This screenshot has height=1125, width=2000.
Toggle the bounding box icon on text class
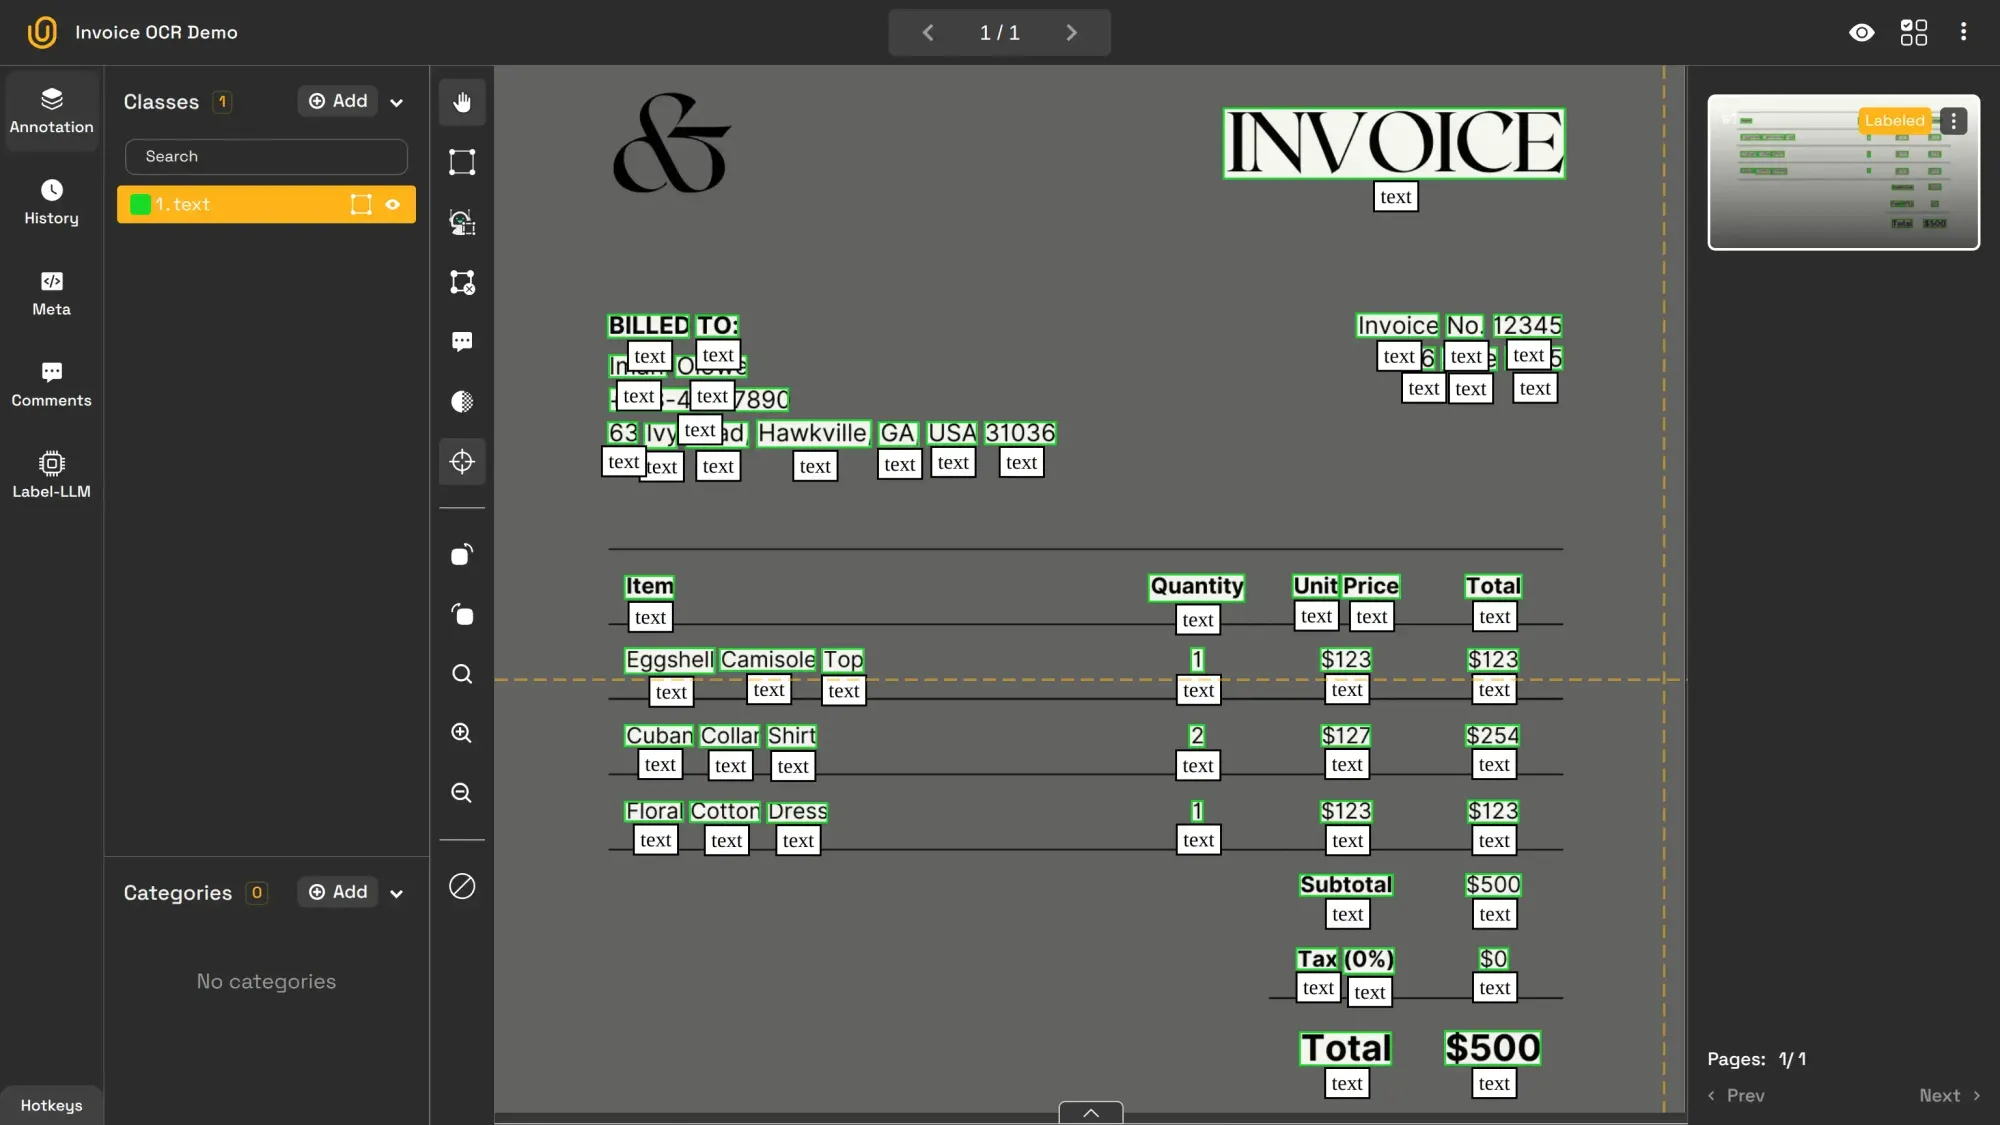(x=361, y=204)
